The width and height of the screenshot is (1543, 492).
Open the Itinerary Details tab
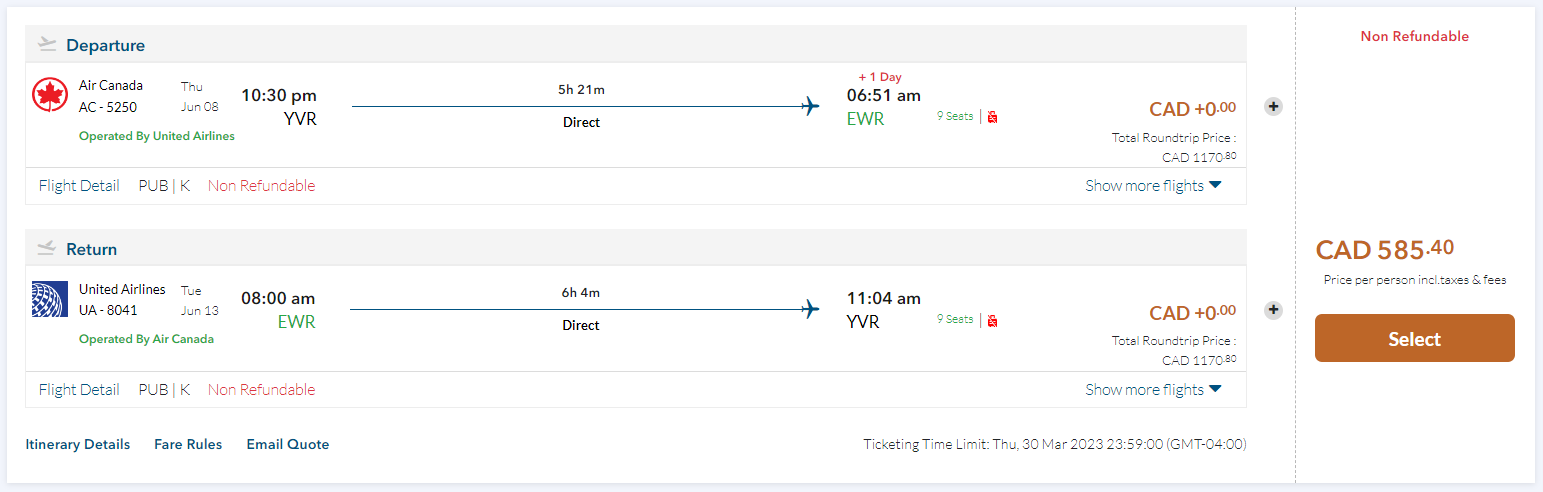77,444
